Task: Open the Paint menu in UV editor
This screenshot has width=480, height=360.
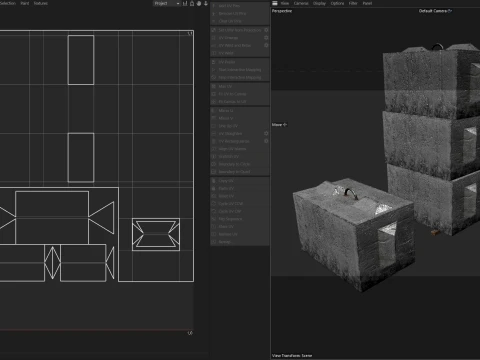Action: [25, 3]
